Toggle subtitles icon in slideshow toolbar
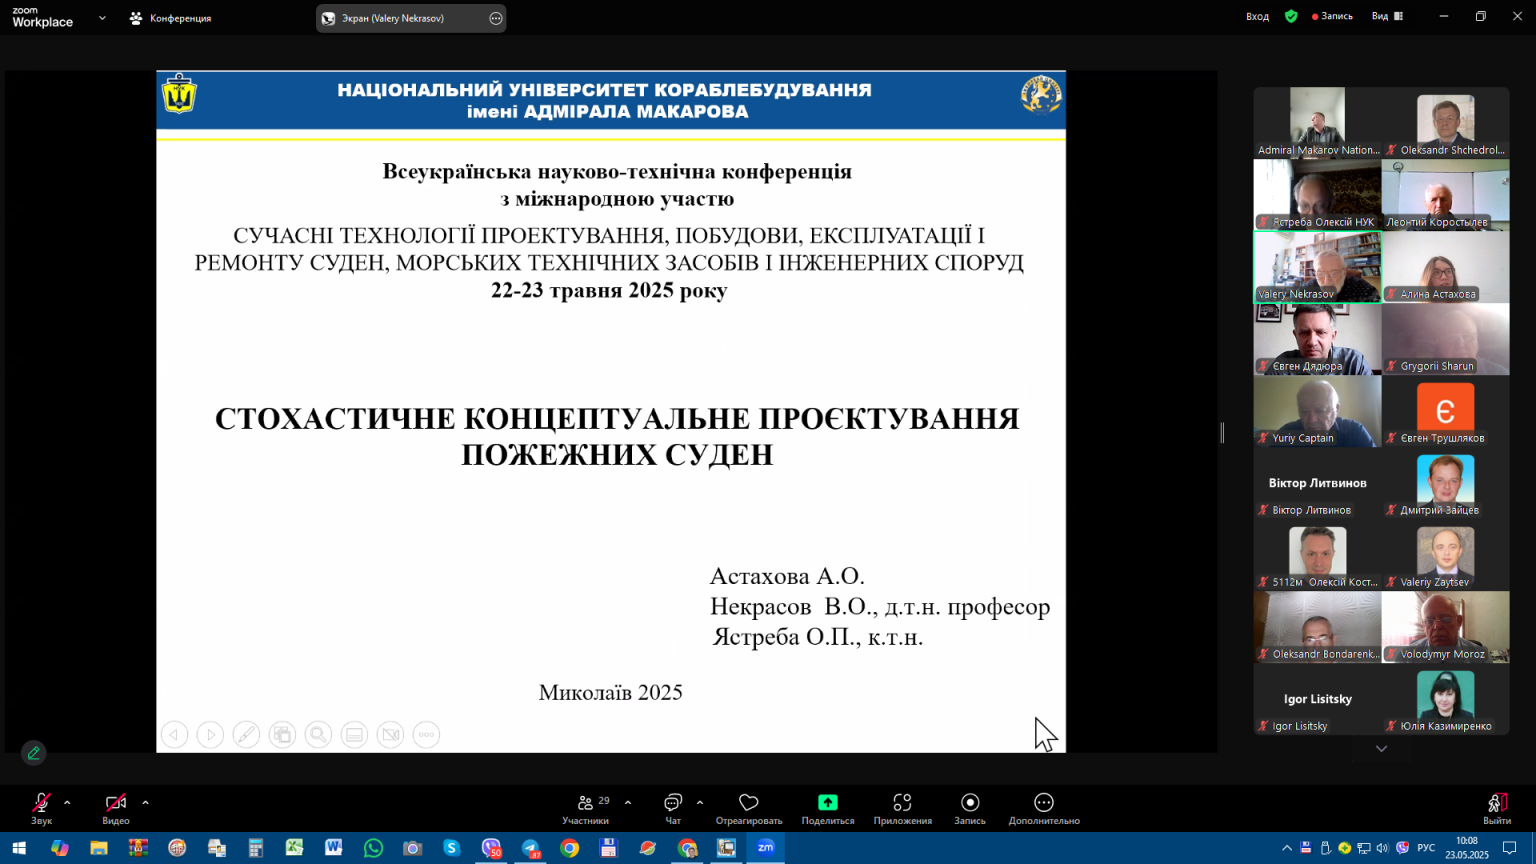Viewport: 1536px width, 864px height. tap(354, 735)
